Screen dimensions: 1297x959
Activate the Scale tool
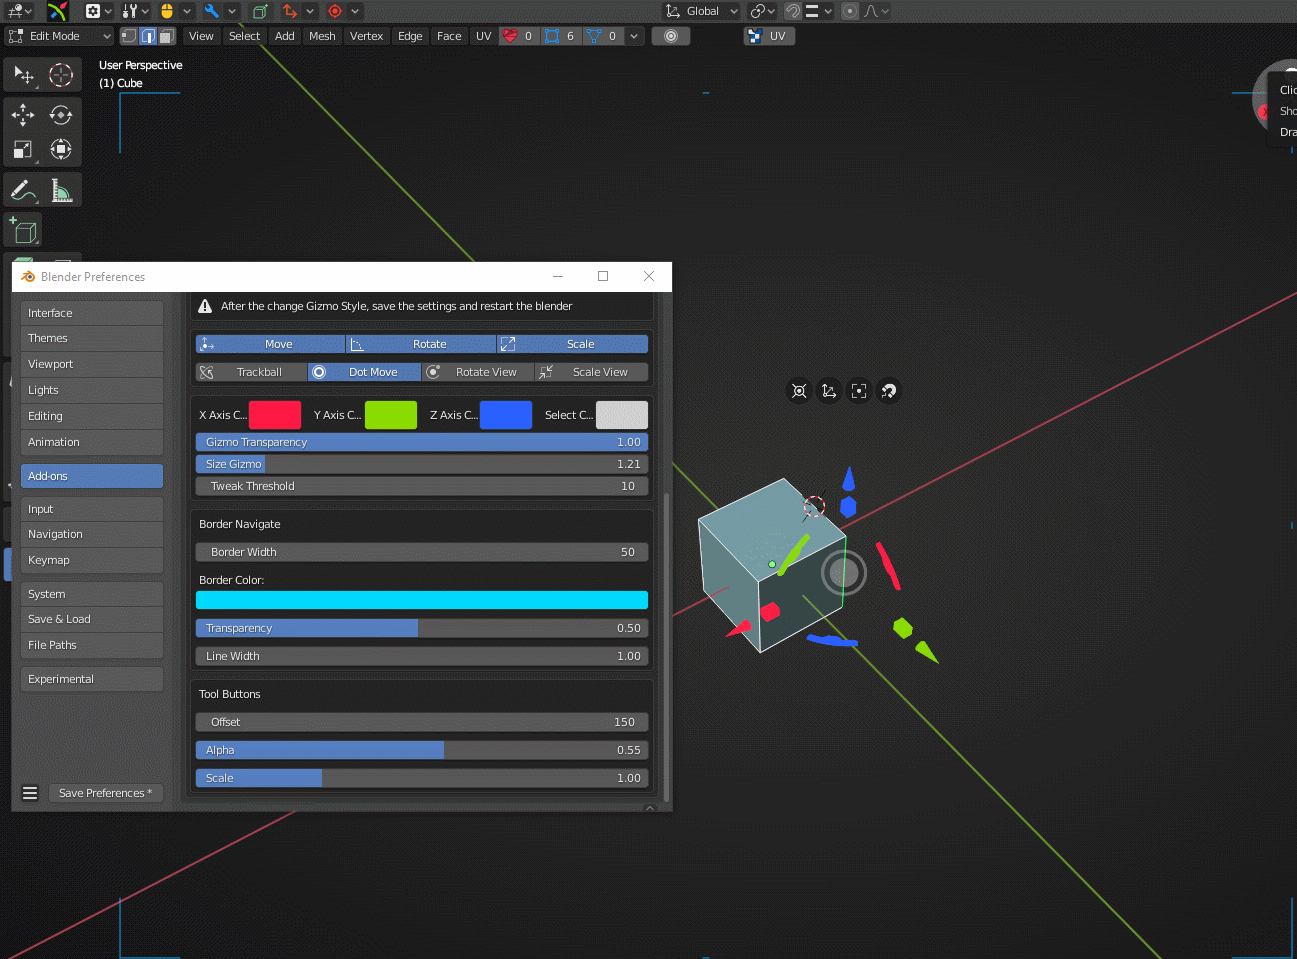(22, 149)
